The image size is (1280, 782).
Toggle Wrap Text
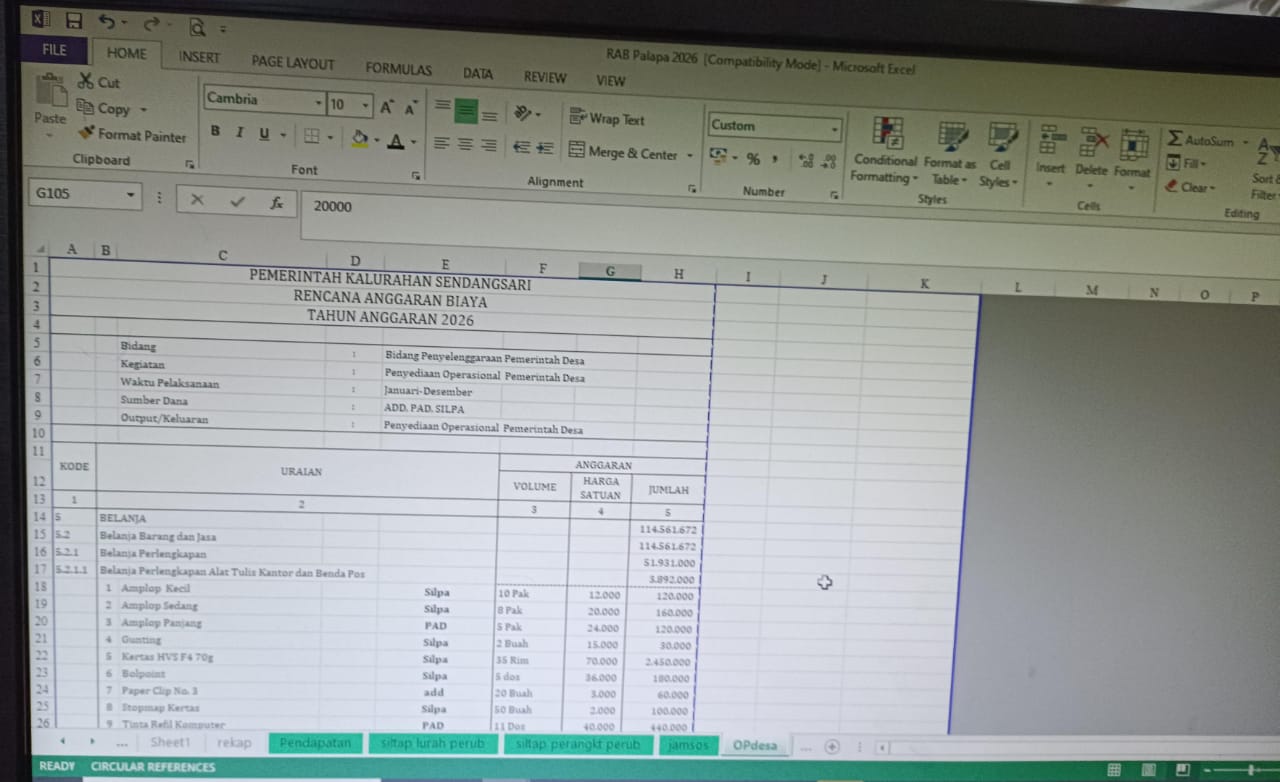click(607, 119)
